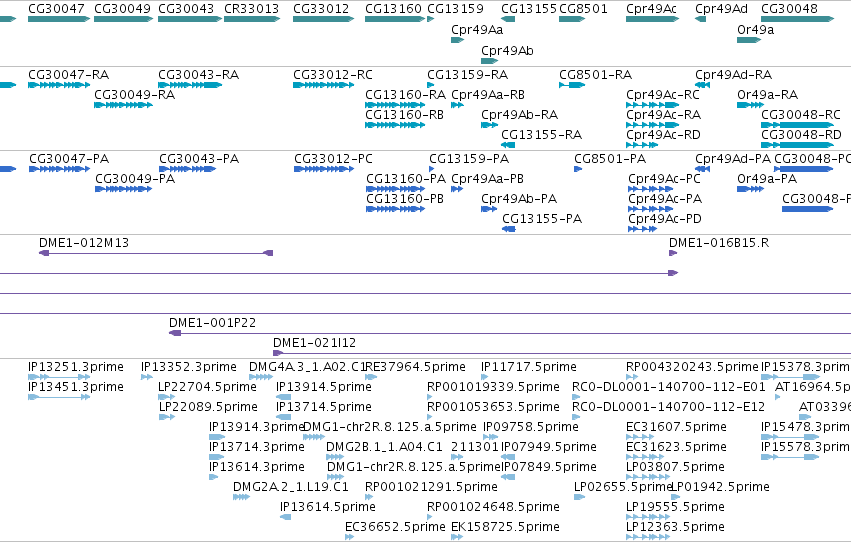Open transcript 'Cpr49Aa-RB'
Screen dimensions: 851x542
click(x=488, y=95)
